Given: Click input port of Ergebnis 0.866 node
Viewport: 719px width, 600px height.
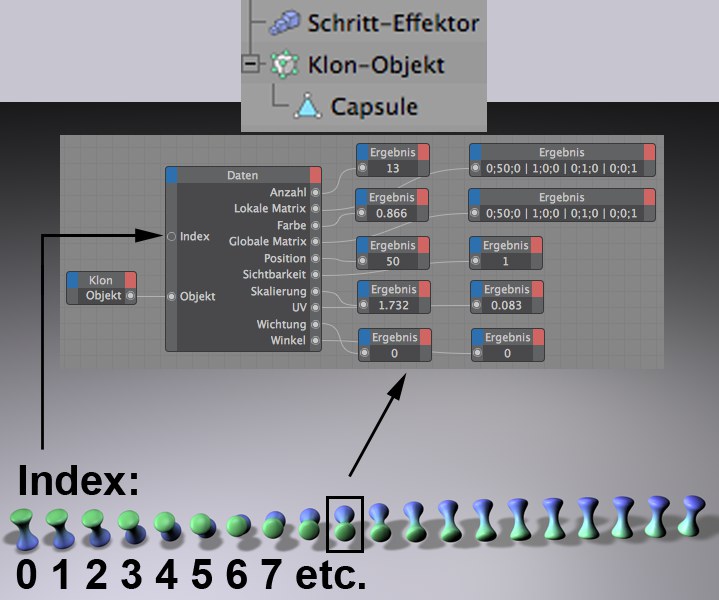Looking at the screenshot, I should point(362,213).
